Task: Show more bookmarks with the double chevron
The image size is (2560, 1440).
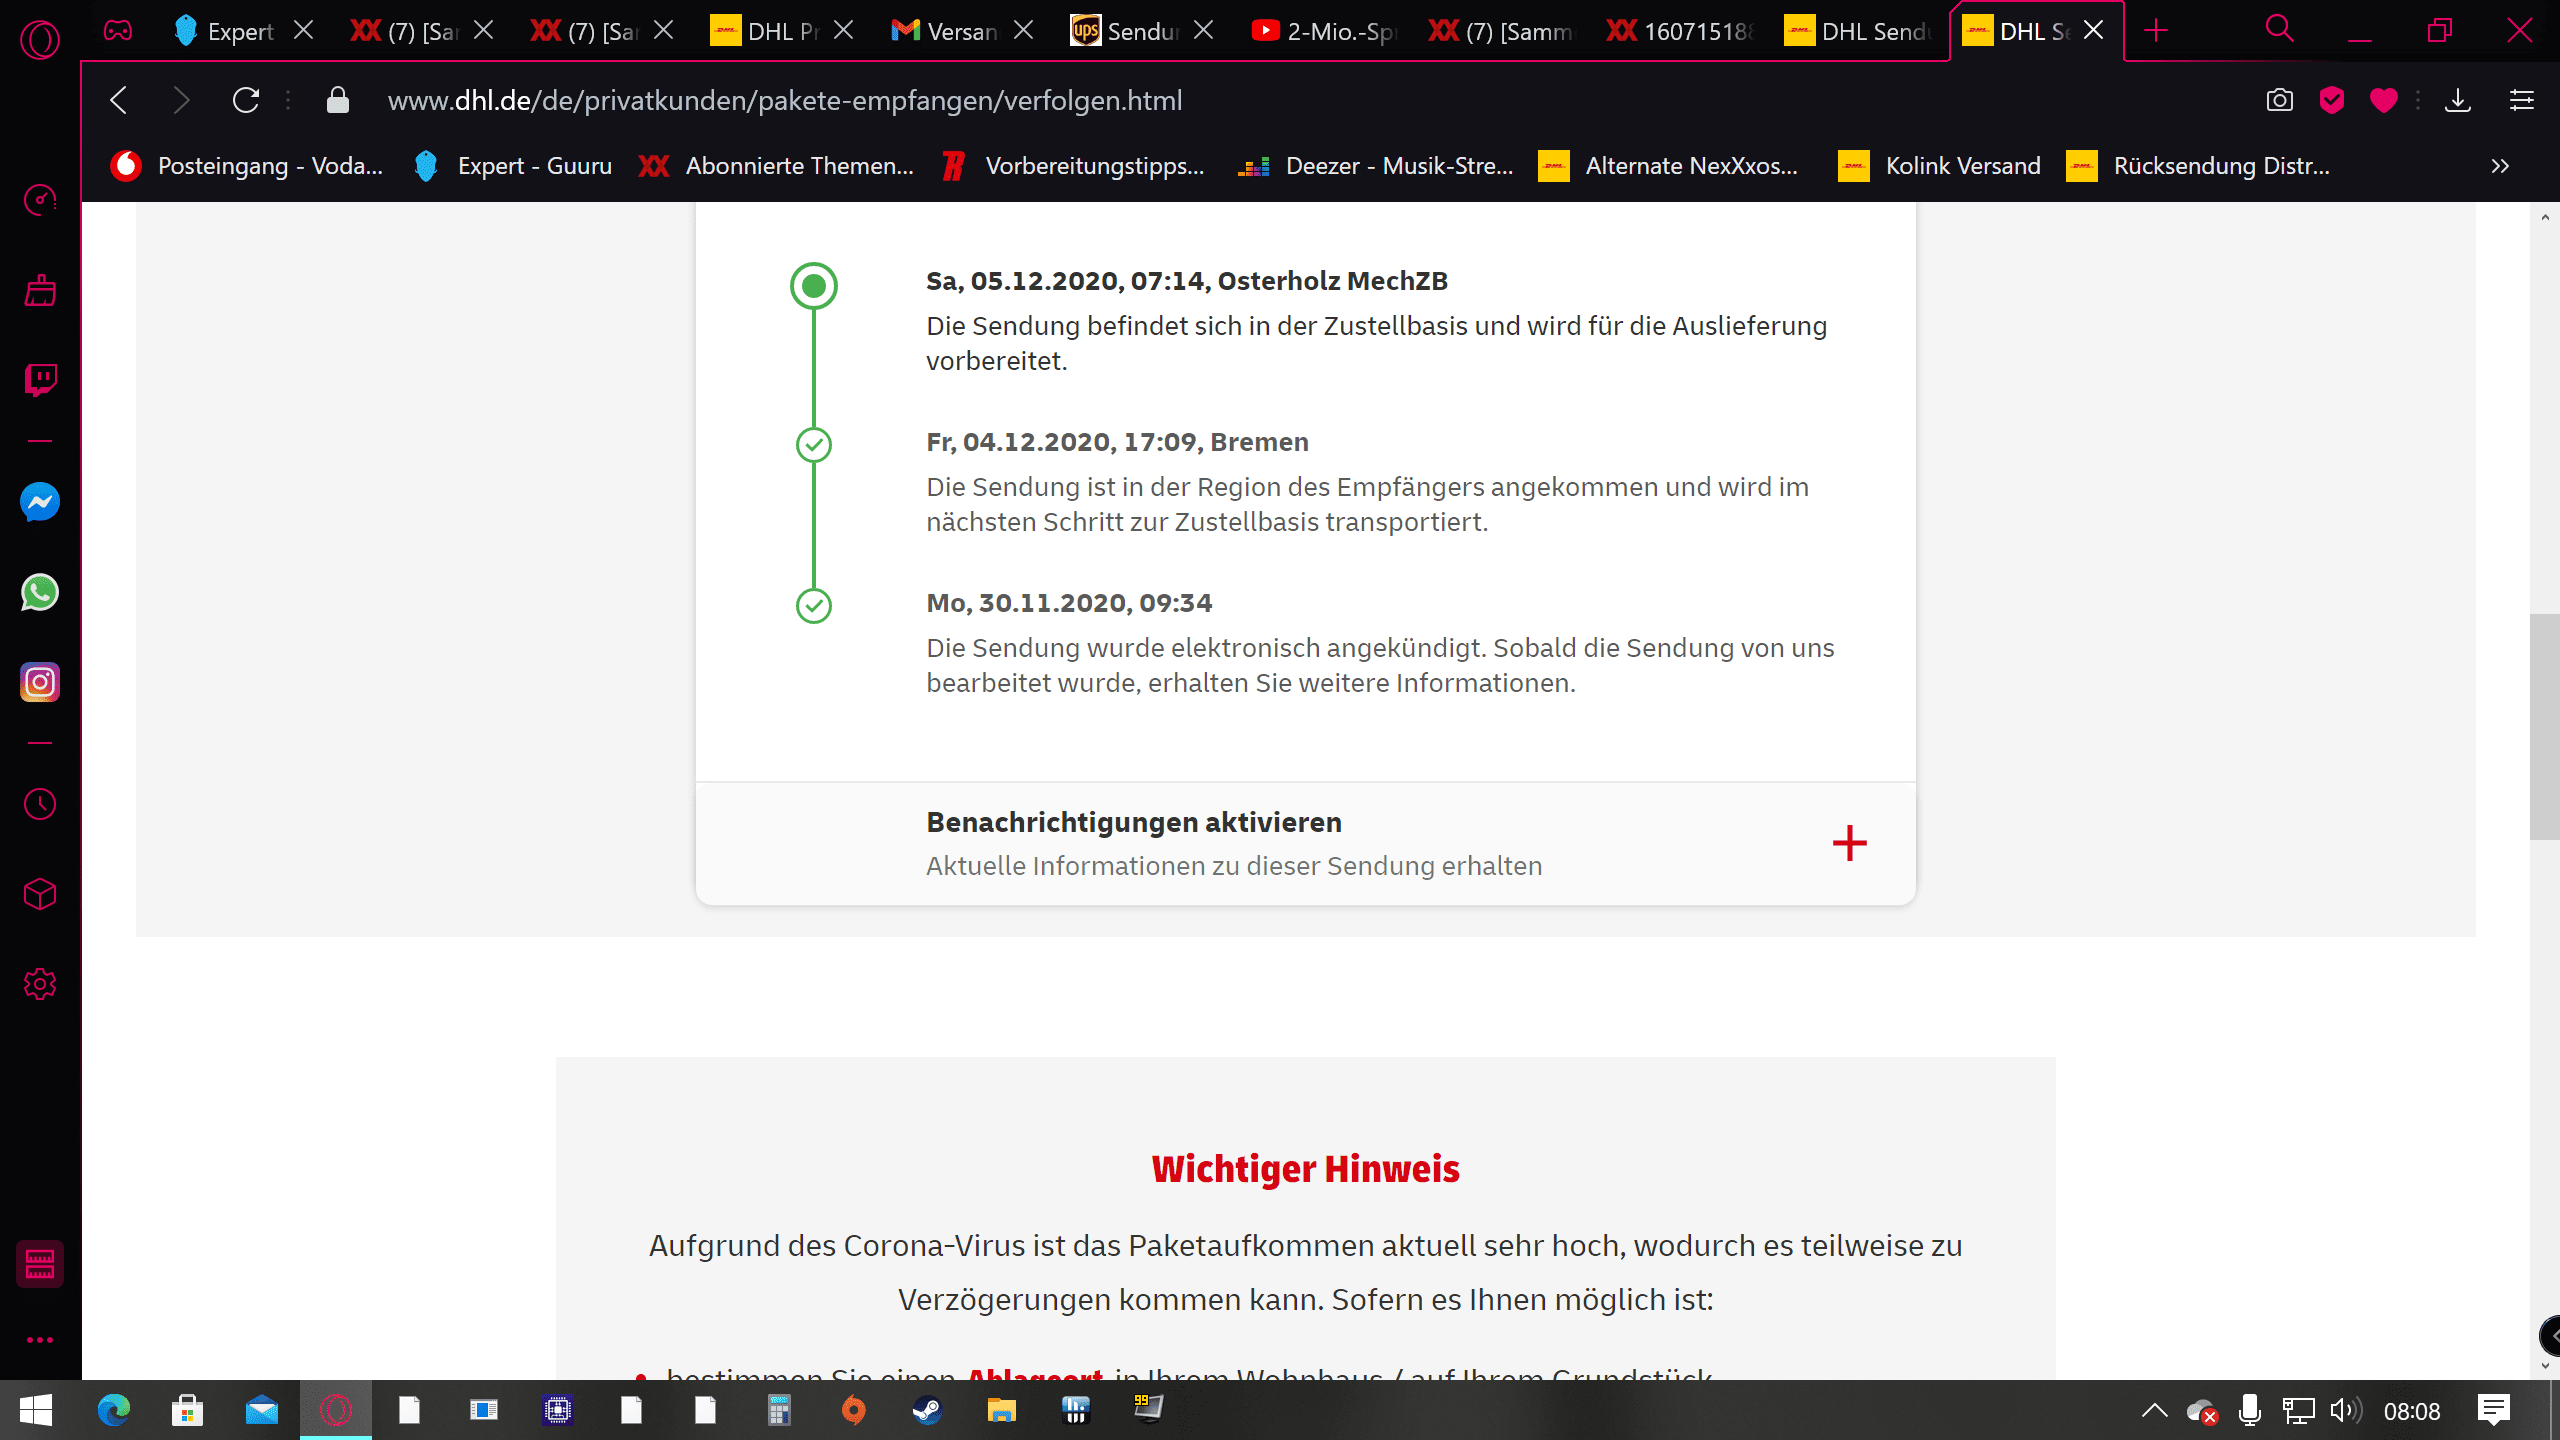Action: pyautogui.click(x=2500, y=166)
